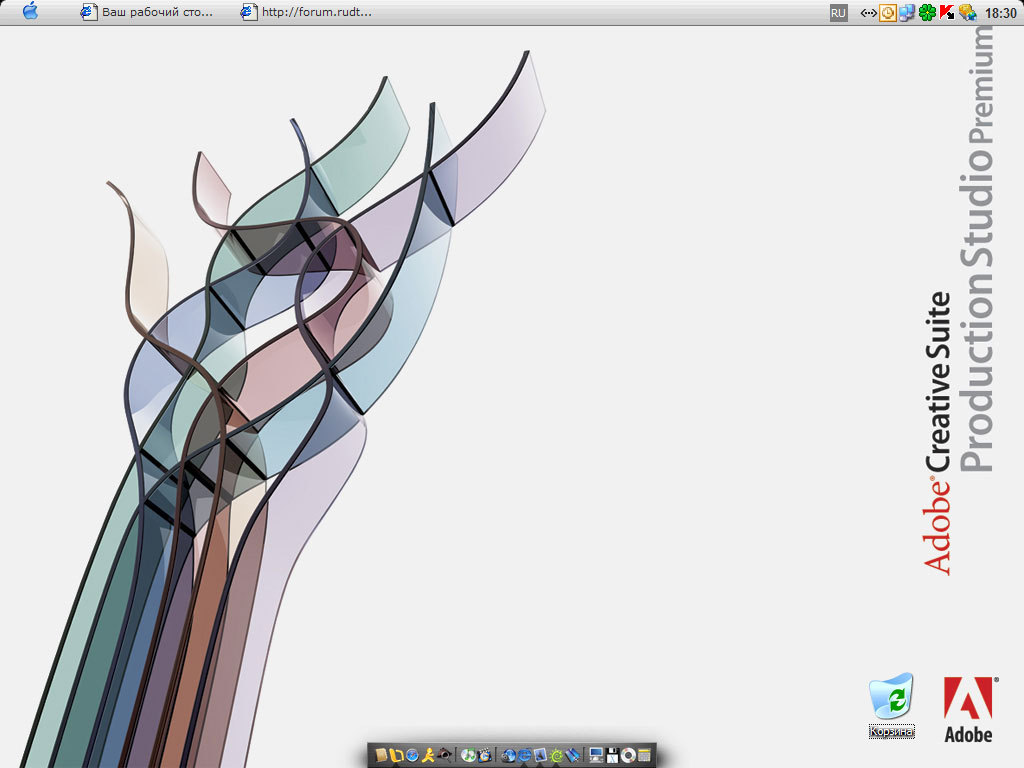Launch the iTunes disc icon in dock
Viewport: 1024px width, 768px height.
[x=468, y=756]
